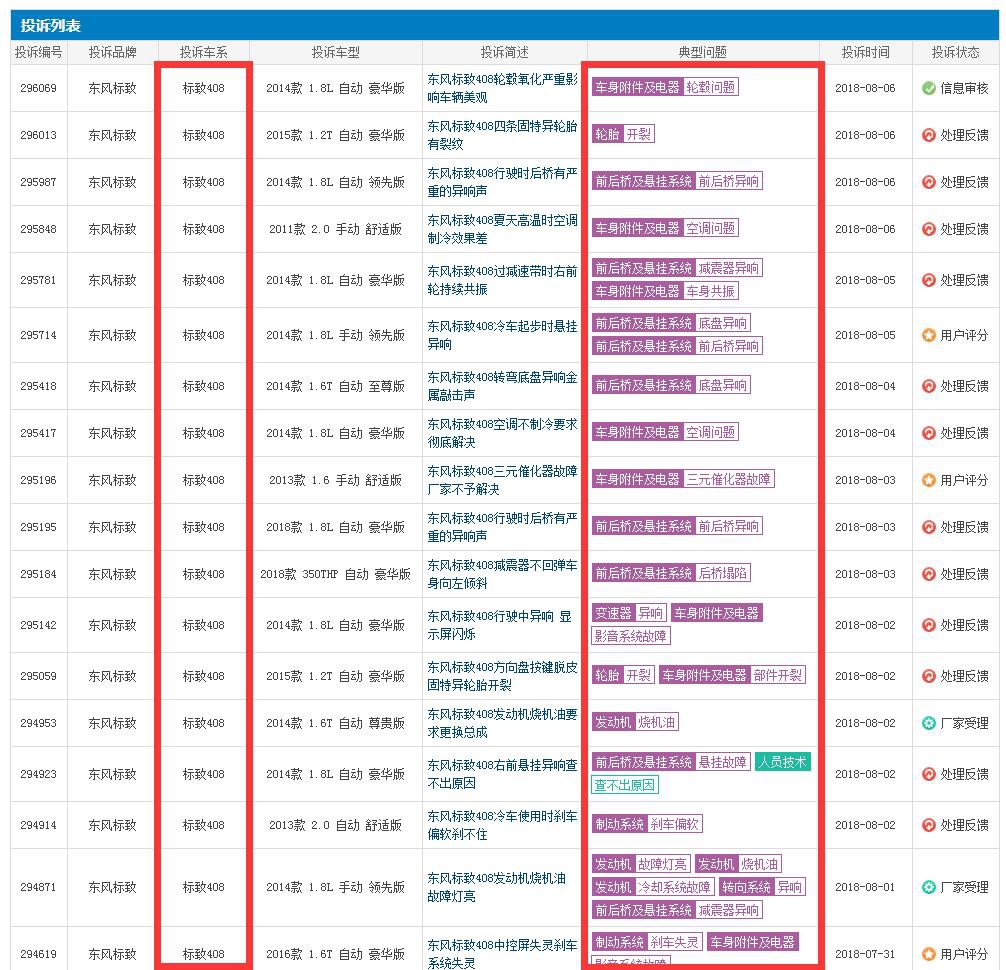Click the 冷却系统故障 tag
1006x970 pixels.
click(x=674, y=887)
